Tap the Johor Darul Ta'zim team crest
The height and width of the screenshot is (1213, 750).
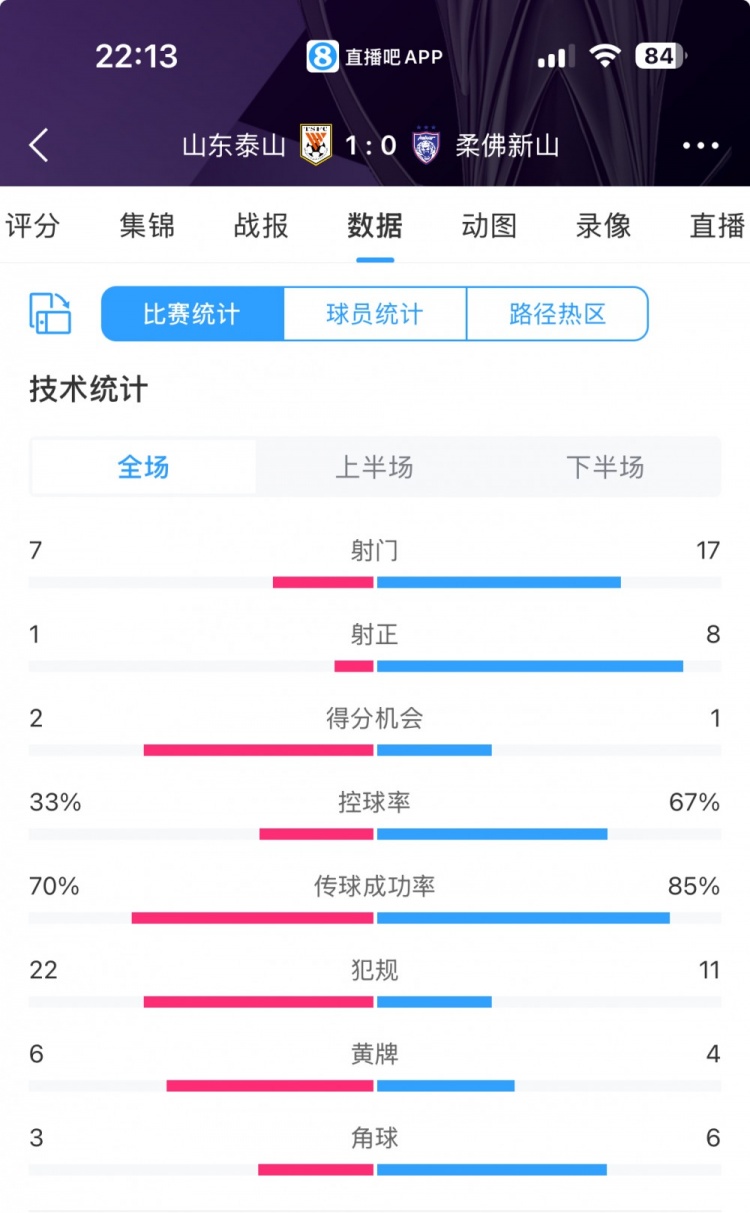pyautogui.click(x=427, y=146)
